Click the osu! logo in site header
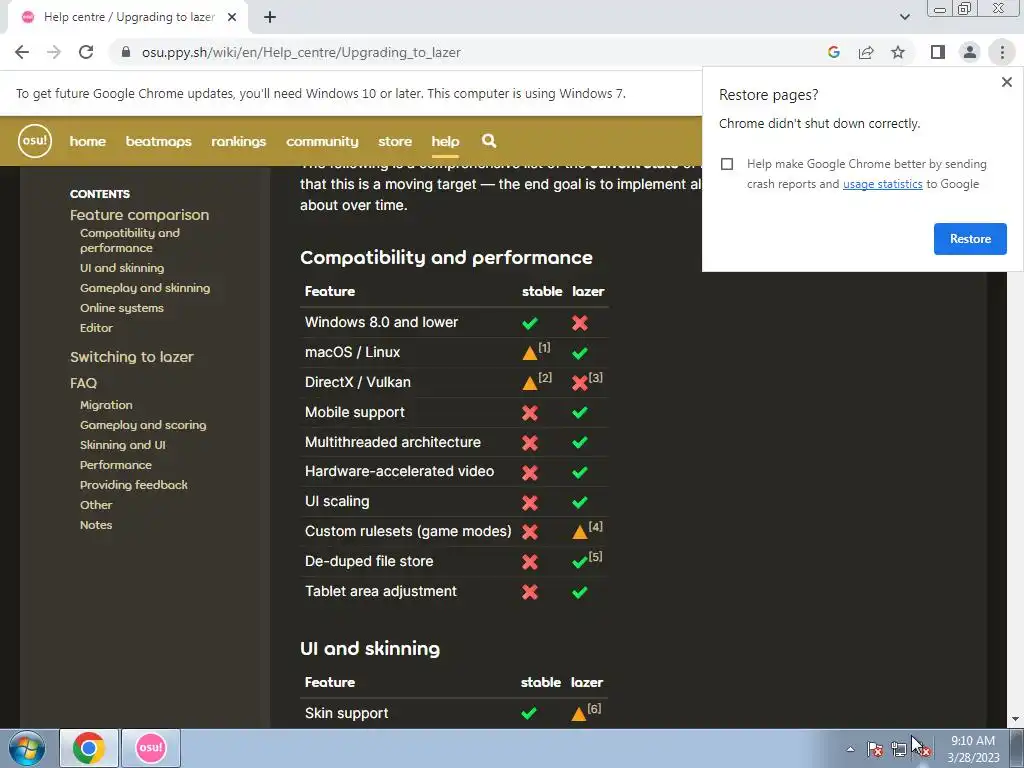Image resolution: width=1024 pixels, height=768 pixels. [35, 140]
